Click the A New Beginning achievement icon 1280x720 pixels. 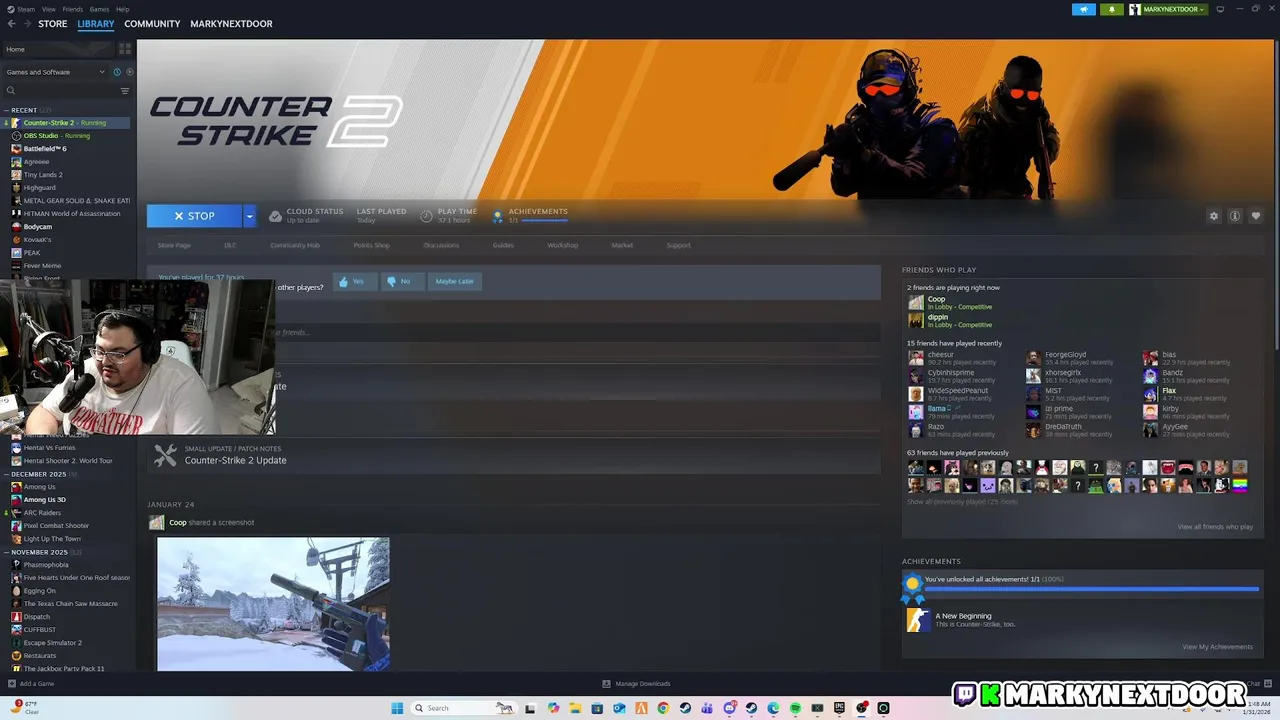pyautogui.click(x=917, y=620)
